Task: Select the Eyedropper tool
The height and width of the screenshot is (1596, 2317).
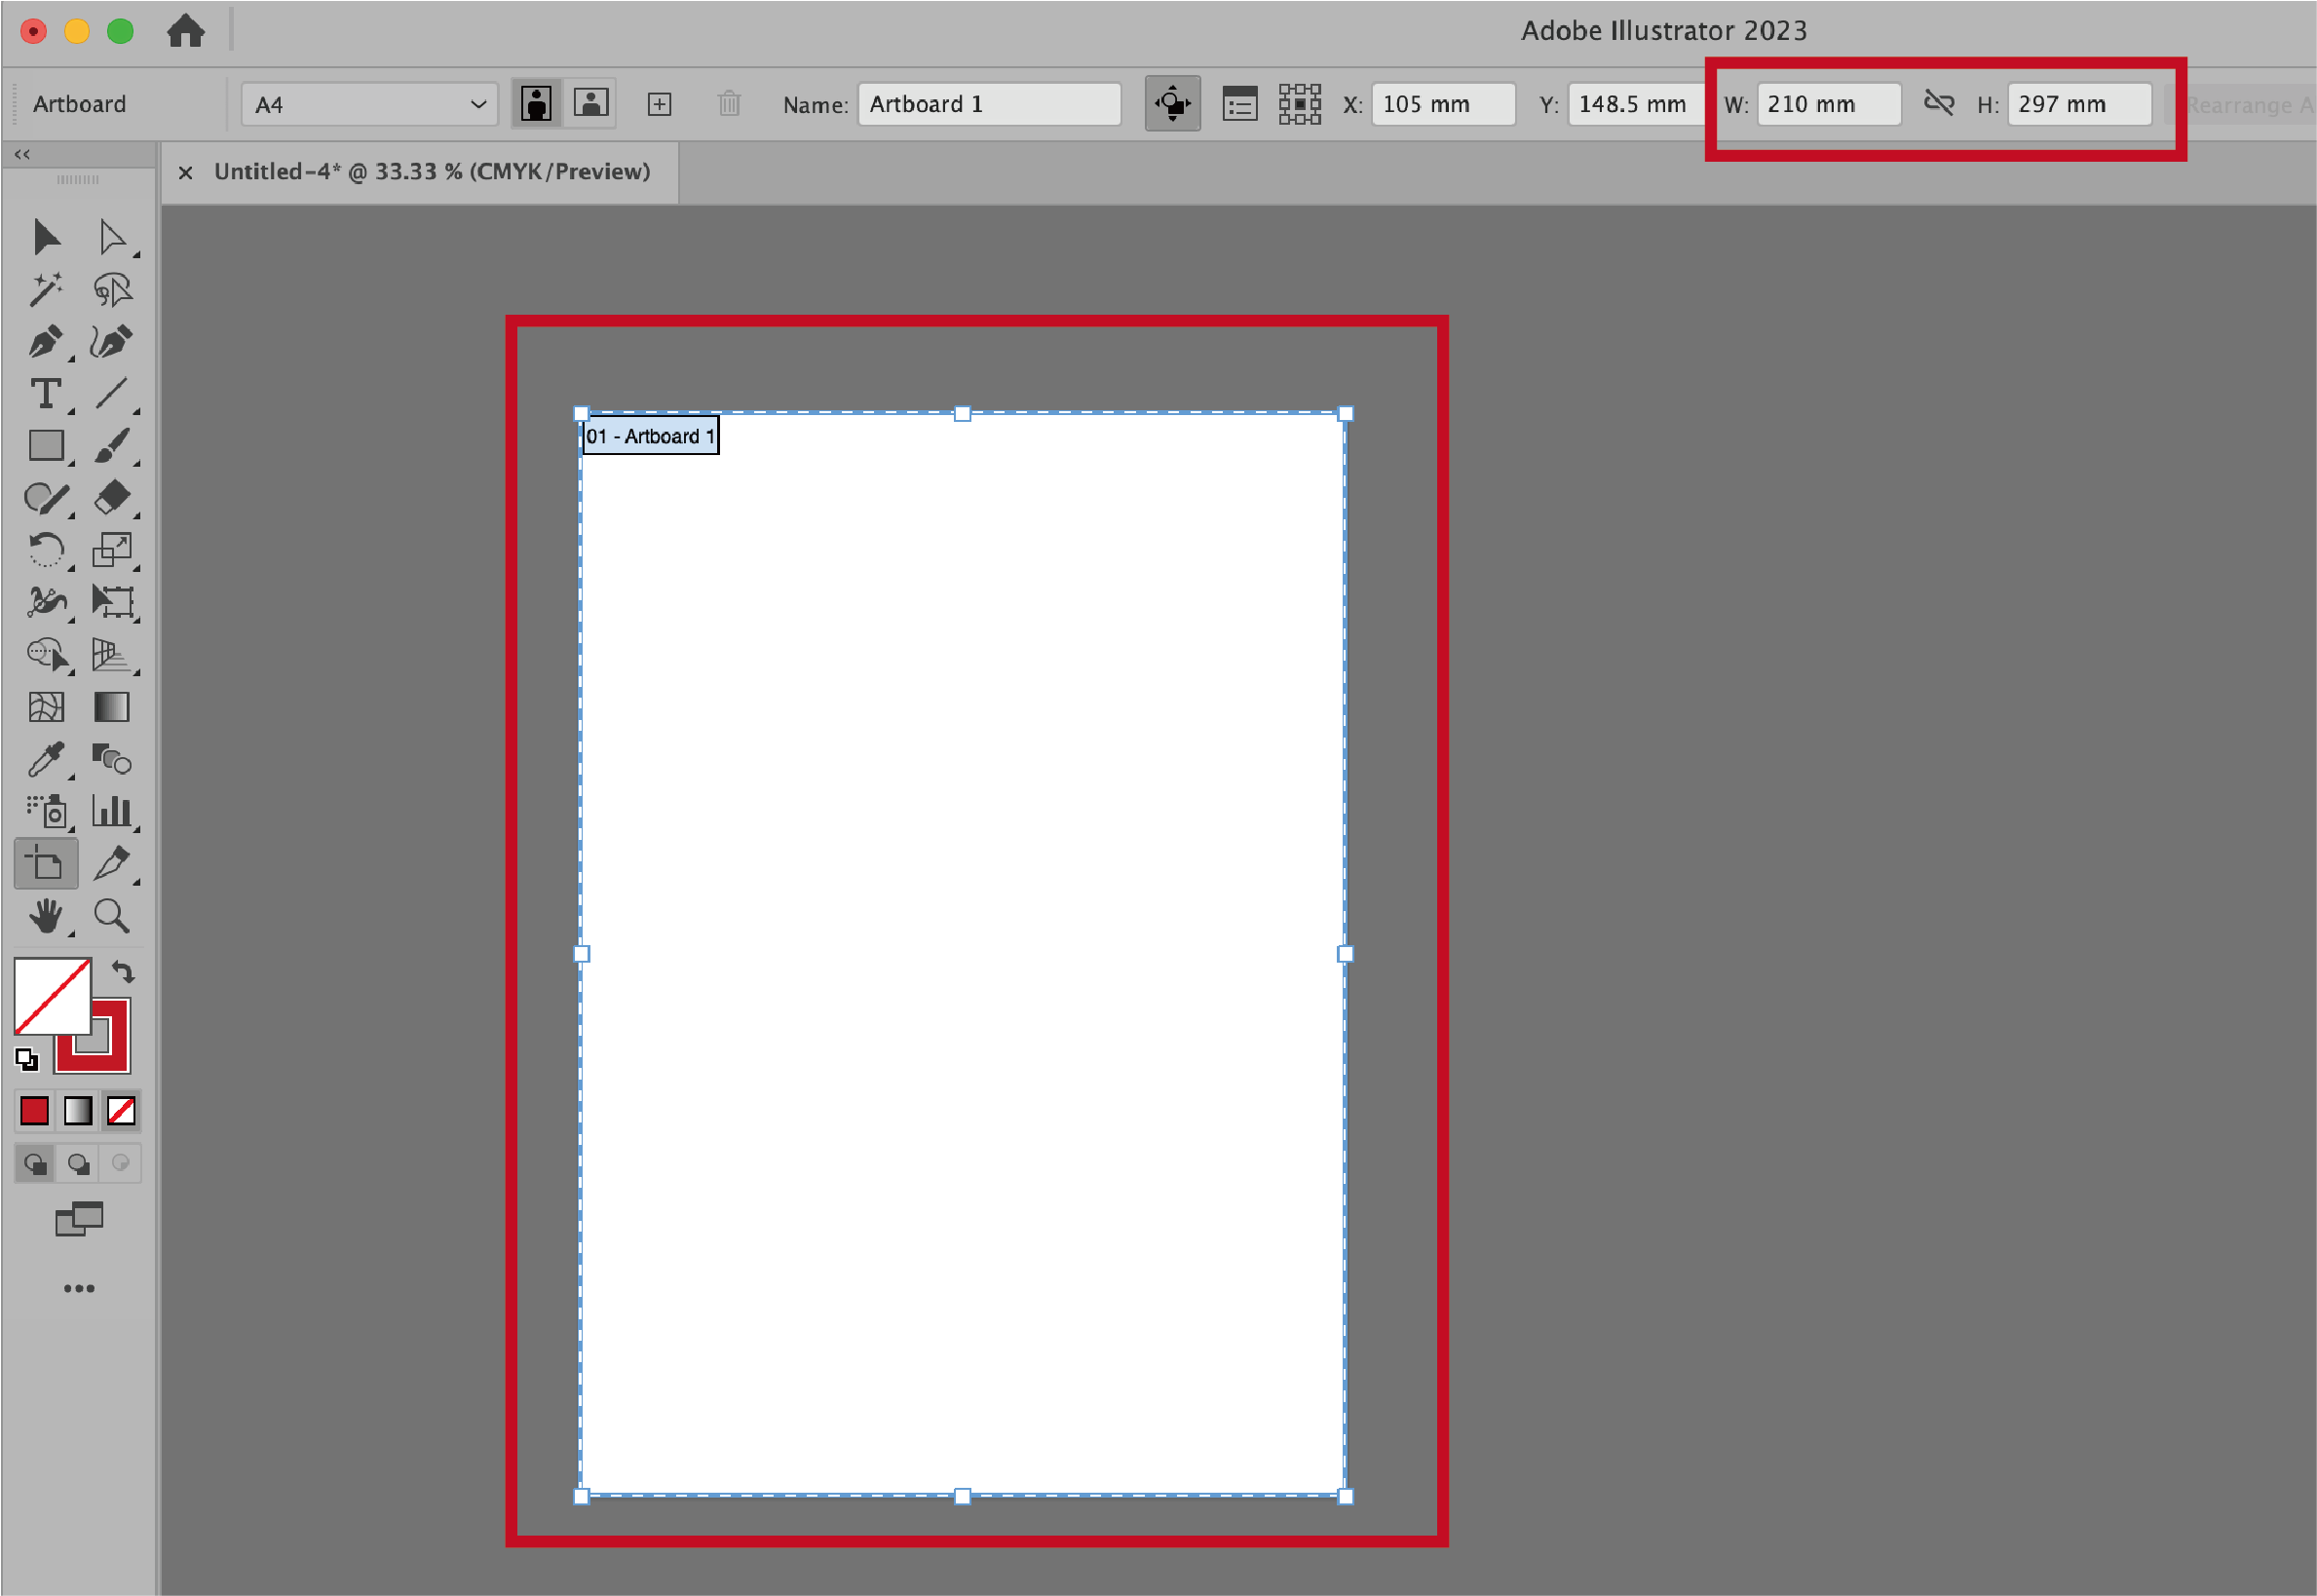Action: 45,759
